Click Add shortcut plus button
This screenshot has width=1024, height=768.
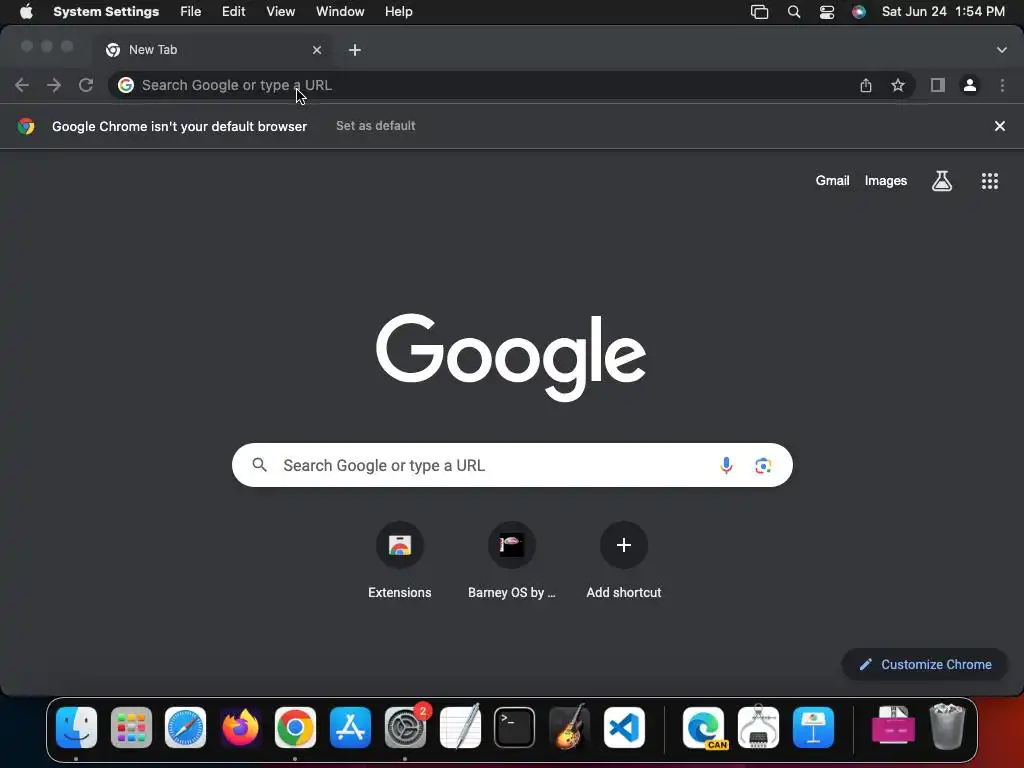pyautogui.click(x=624, y=545)
